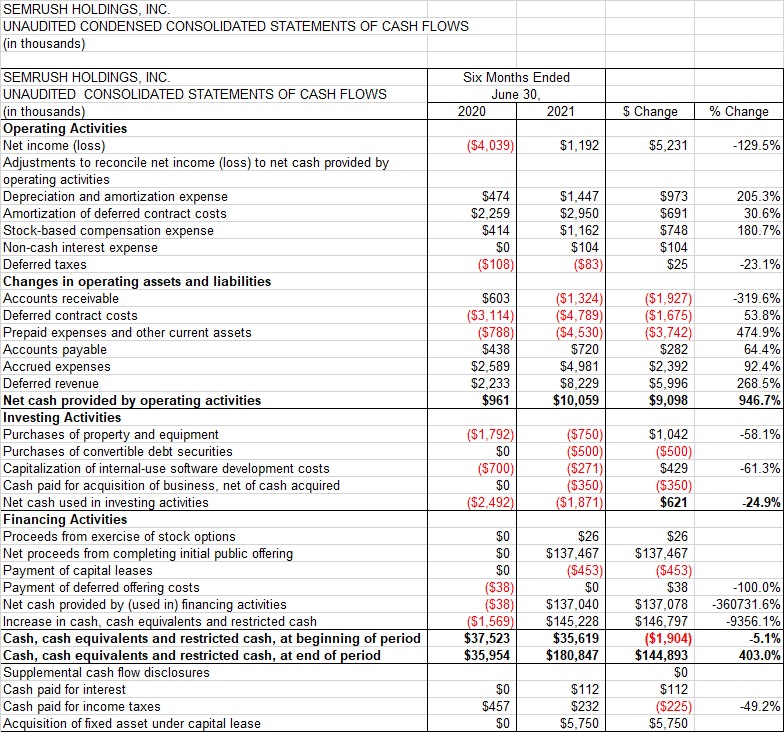Click Accounts receivable percent change -319.6%
Screen dimensions: 784x732
point(756,298)
